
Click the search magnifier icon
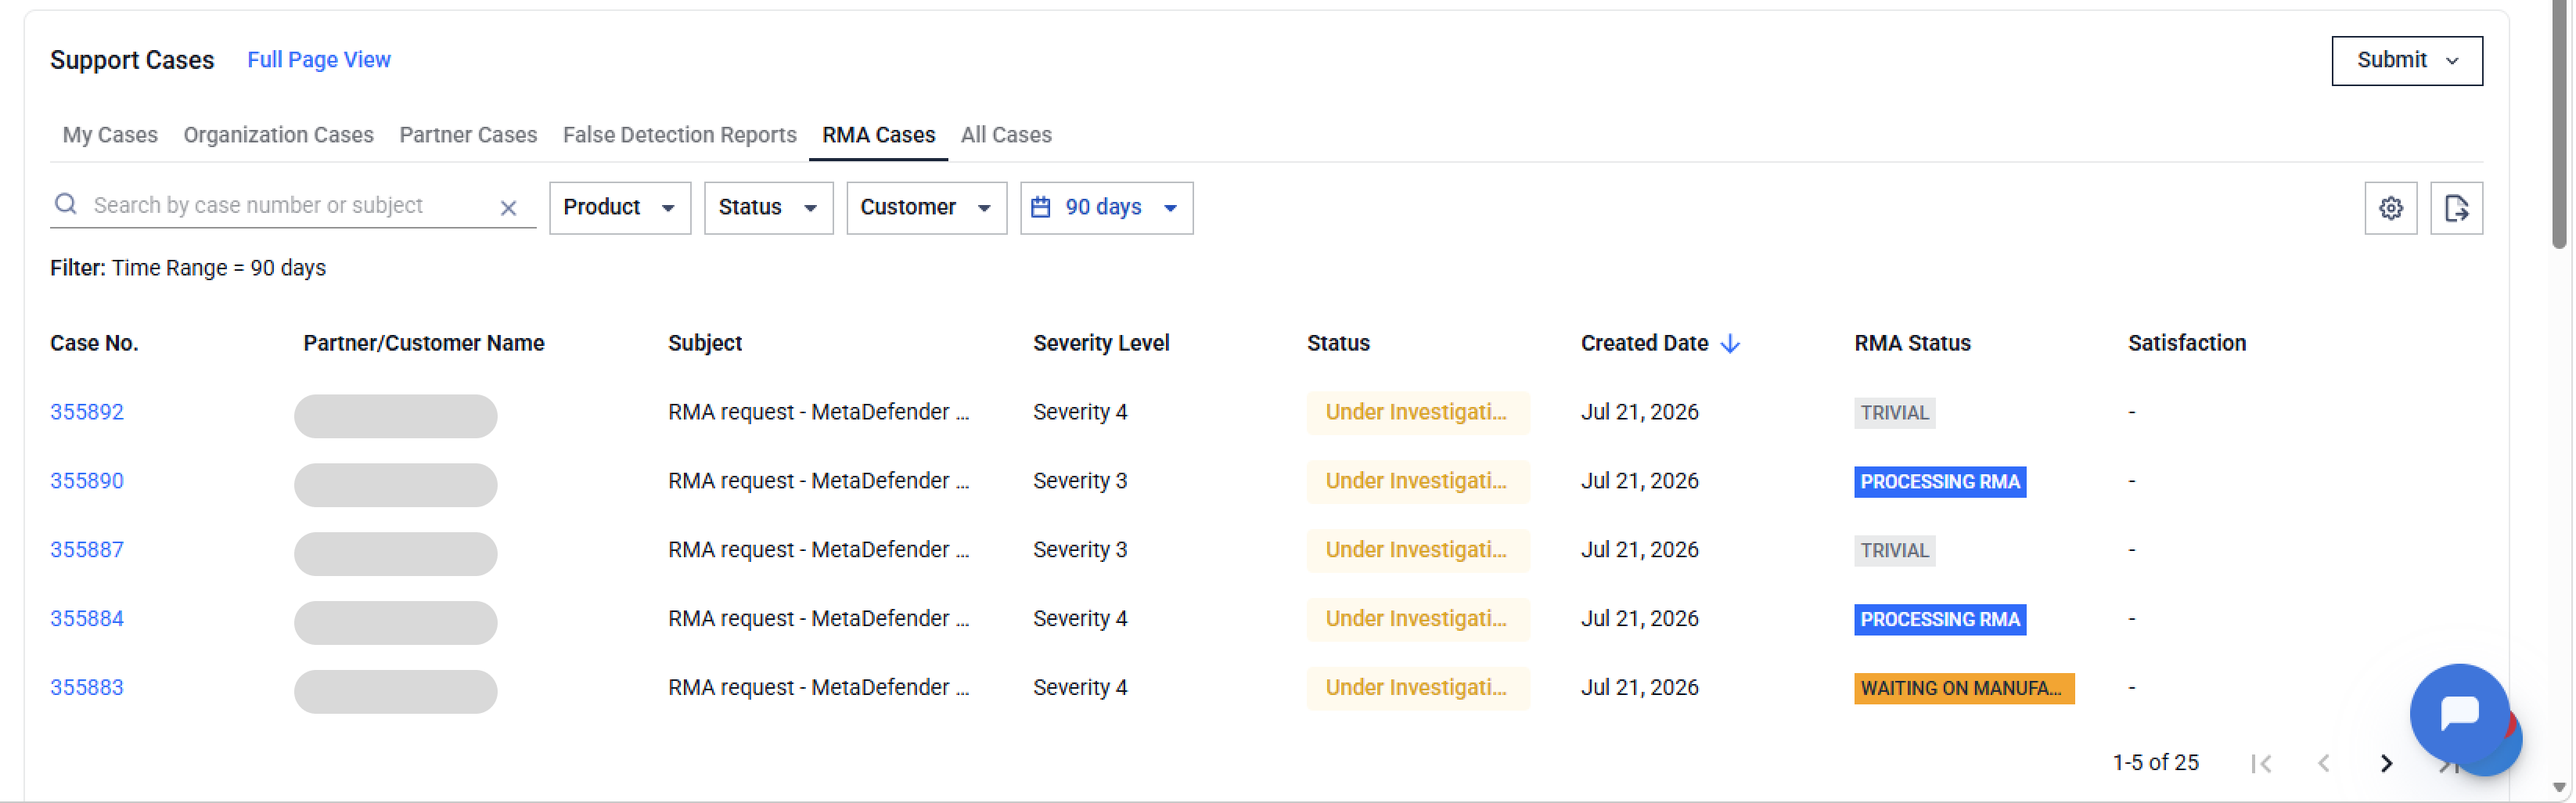click(x=66, y=204)
